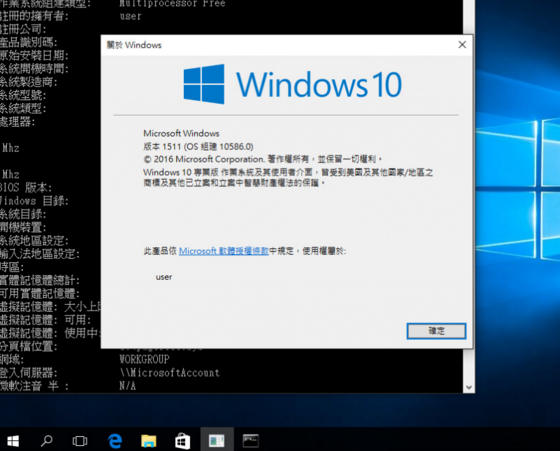Image resolution: width=560 pixels, height=451 pixels.
Task: Click '系統開機時間:' line in console
Action: [34, 69]
